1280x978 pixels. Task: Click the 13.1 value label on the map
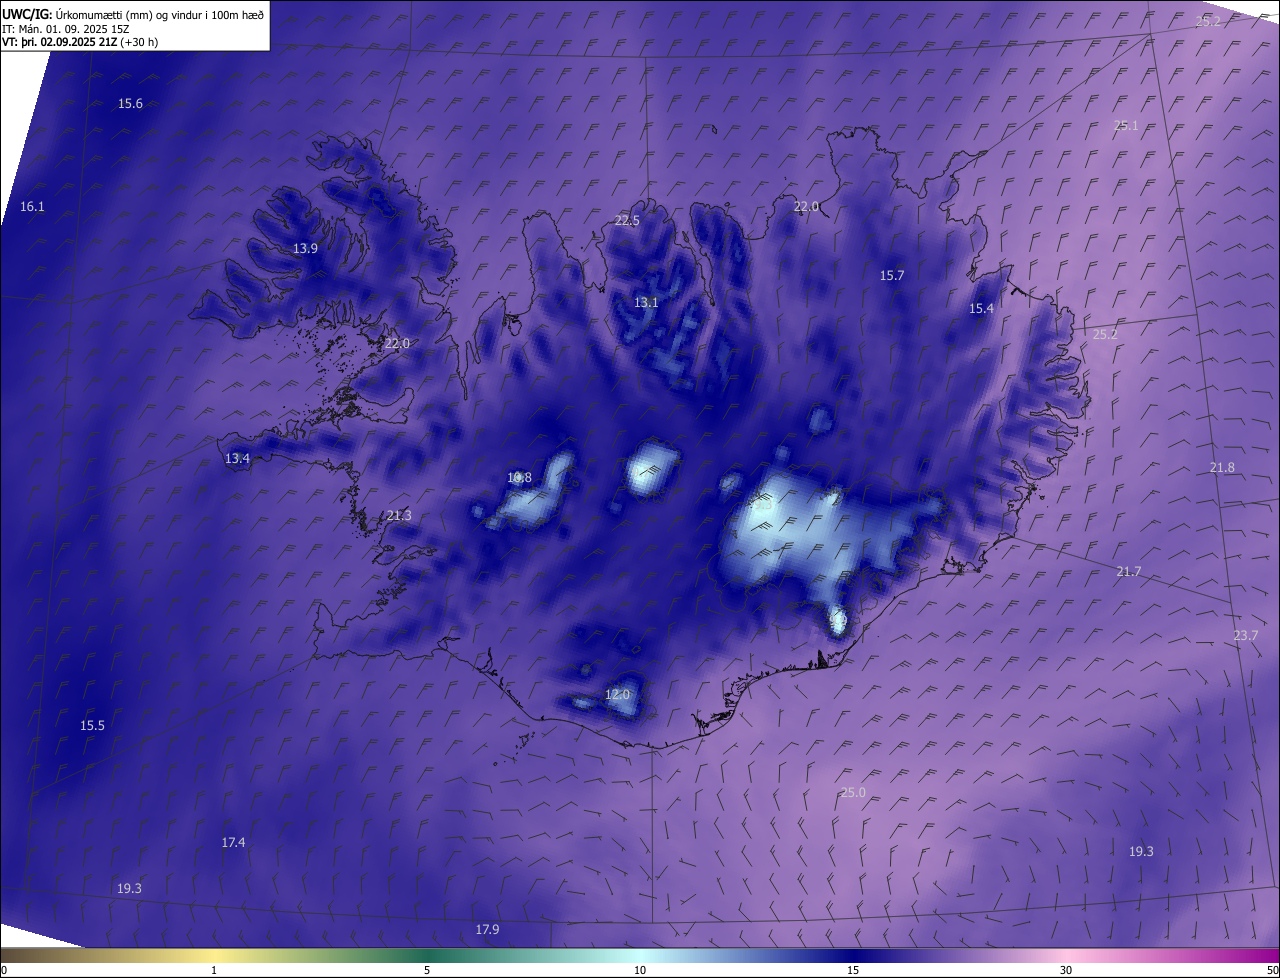coord(646,303)
